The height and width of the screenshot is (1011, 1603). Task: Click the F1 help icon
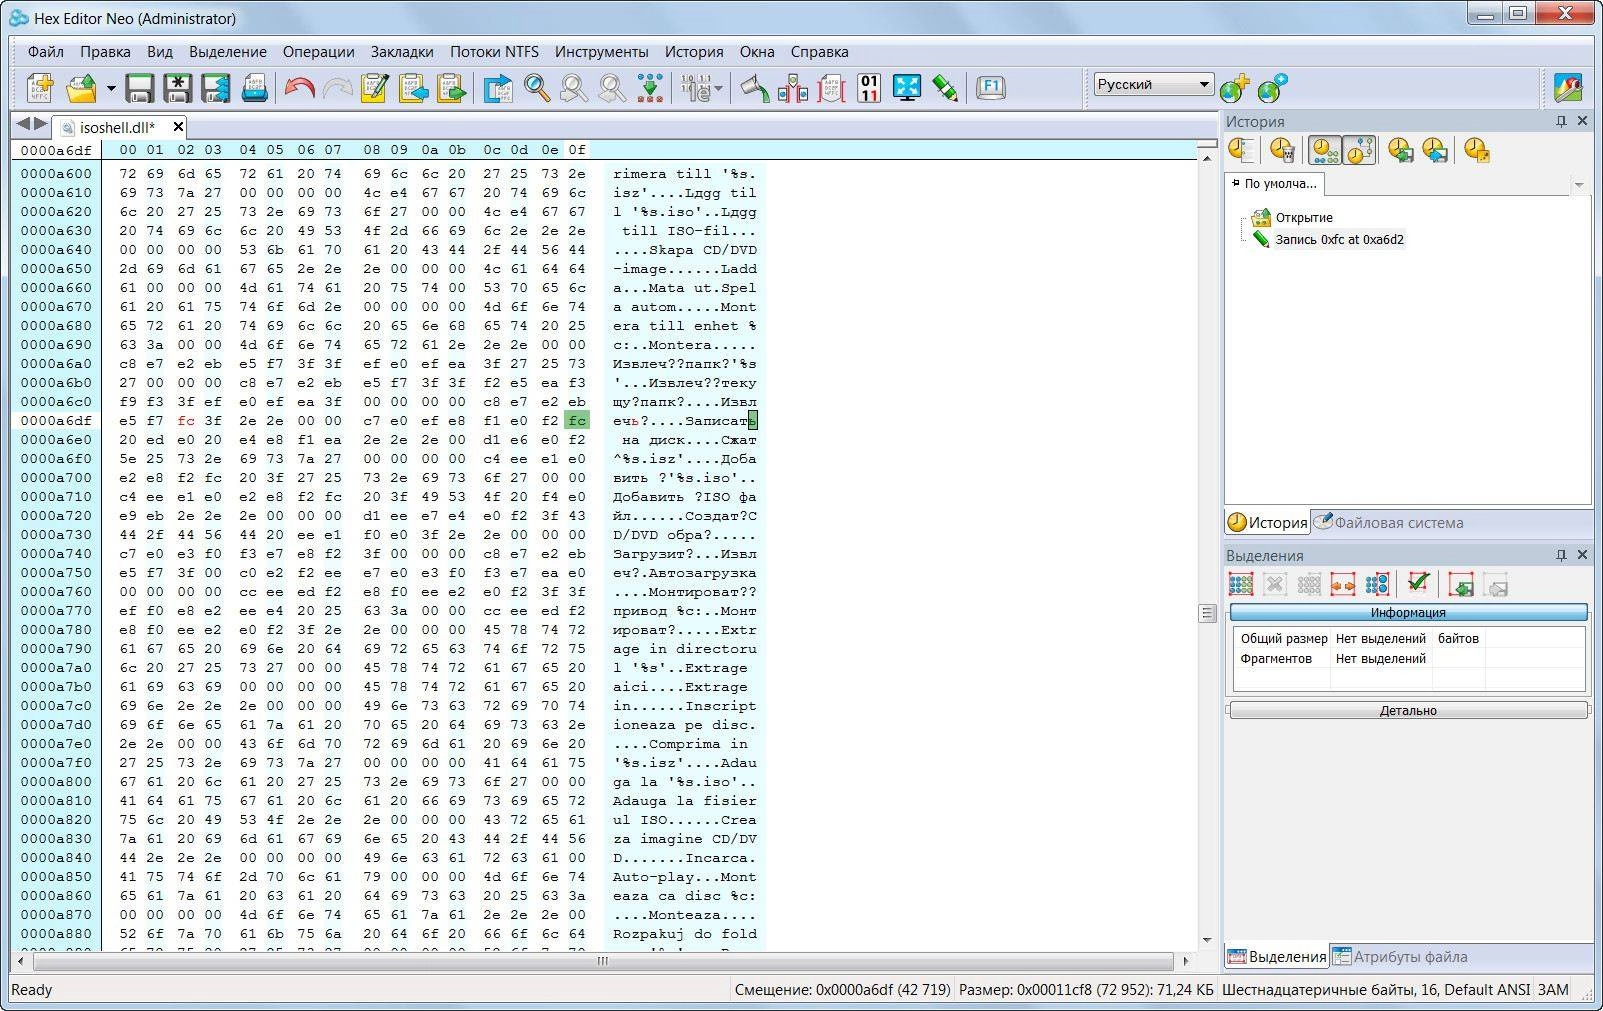pos(990,87)
